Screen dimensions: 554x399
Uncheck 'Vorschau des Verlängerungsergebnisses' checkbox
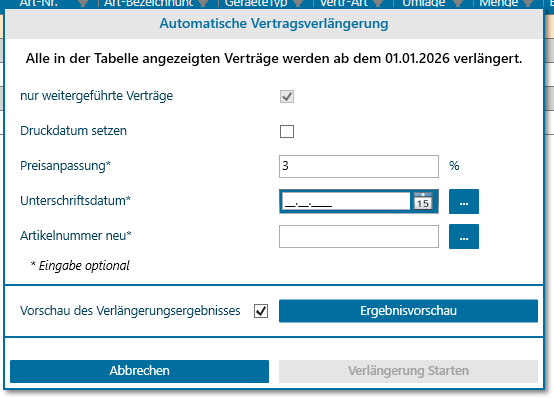(261, 311)
